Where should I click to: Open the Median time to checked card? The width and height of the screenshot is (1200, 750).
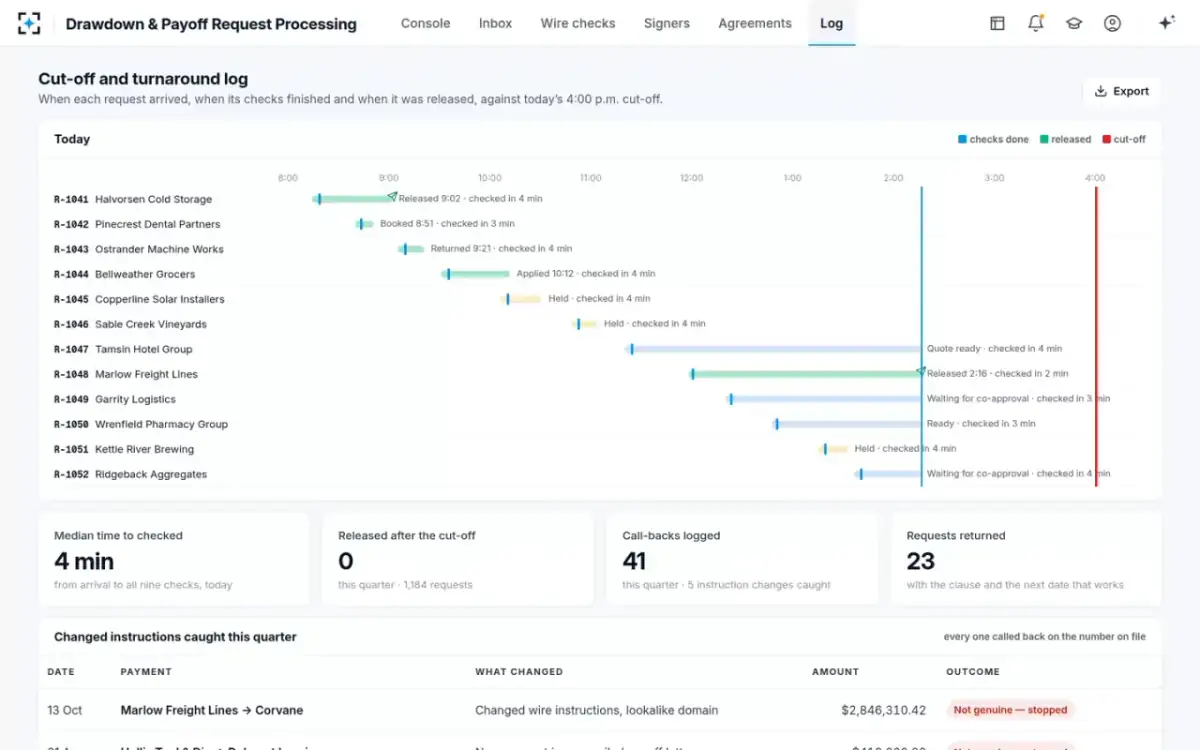tap(174, 559)
